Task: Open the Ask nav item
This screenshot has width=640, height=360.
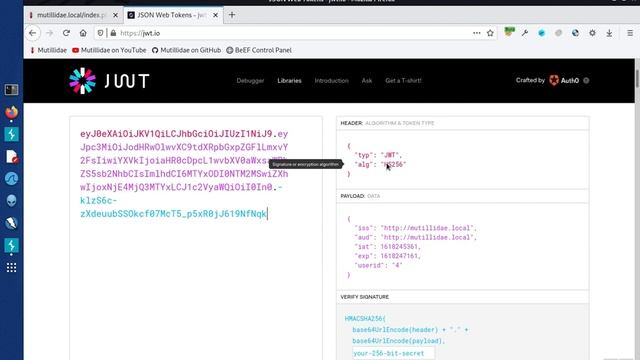Action: [367, 81]
